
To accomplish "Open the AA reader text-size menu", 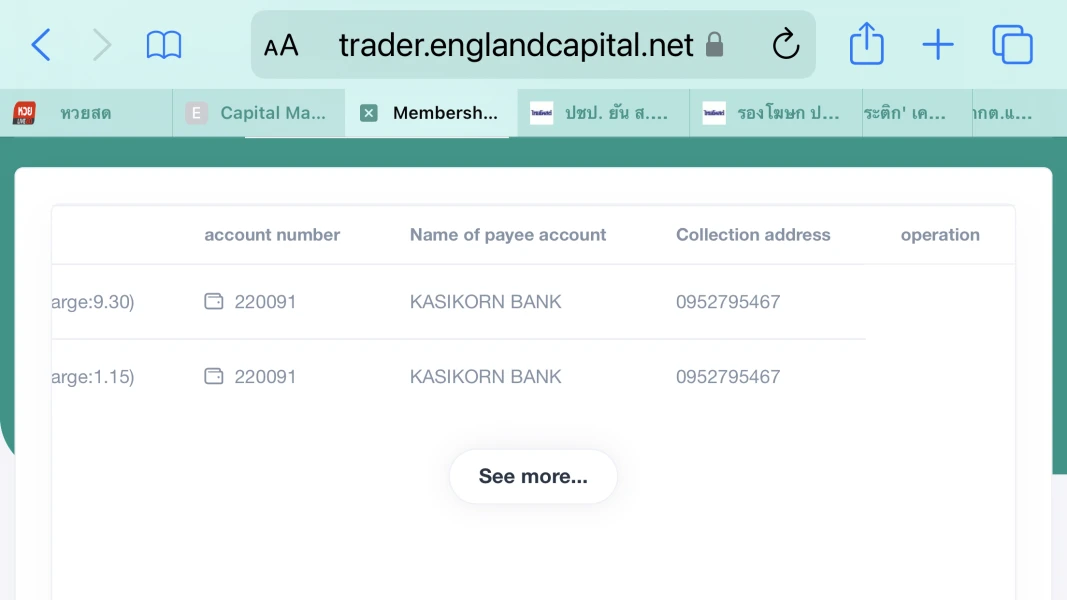I will pyautogui.click(x=281, y=46).
